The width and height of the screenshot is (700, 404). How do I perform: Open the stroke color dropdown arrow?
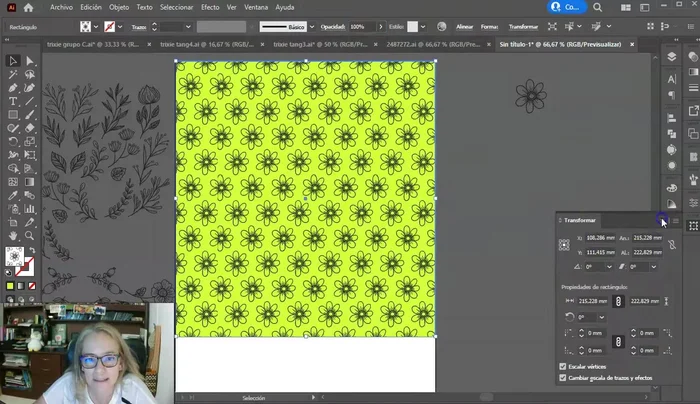[x=120, y=27]
